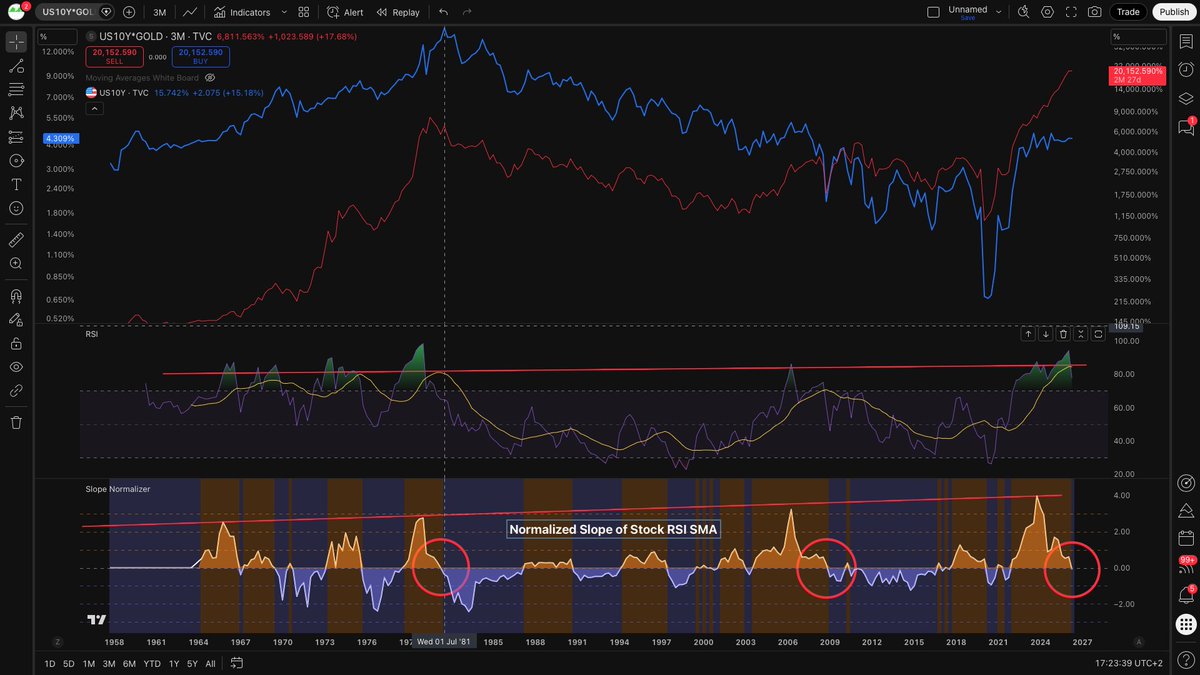Open chart settings hexagon icon
The width and height of the screenshot is (1200, 675).
1047,12
